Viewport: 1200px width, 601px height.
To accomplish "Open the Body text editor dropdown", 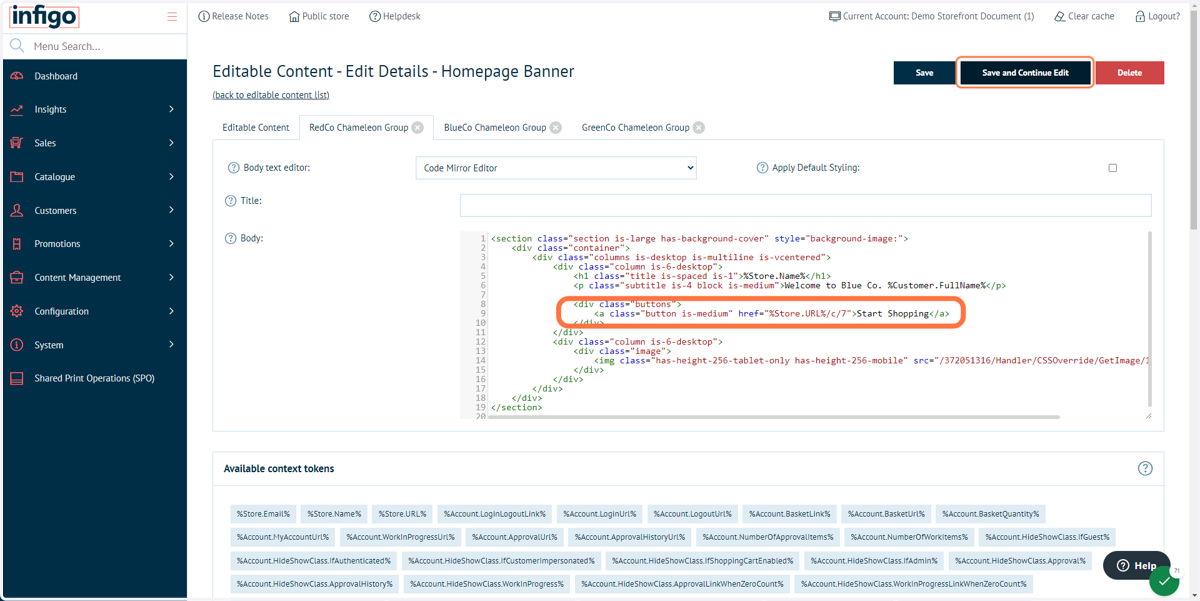I will pyautogui.click(x=556, y=168).
